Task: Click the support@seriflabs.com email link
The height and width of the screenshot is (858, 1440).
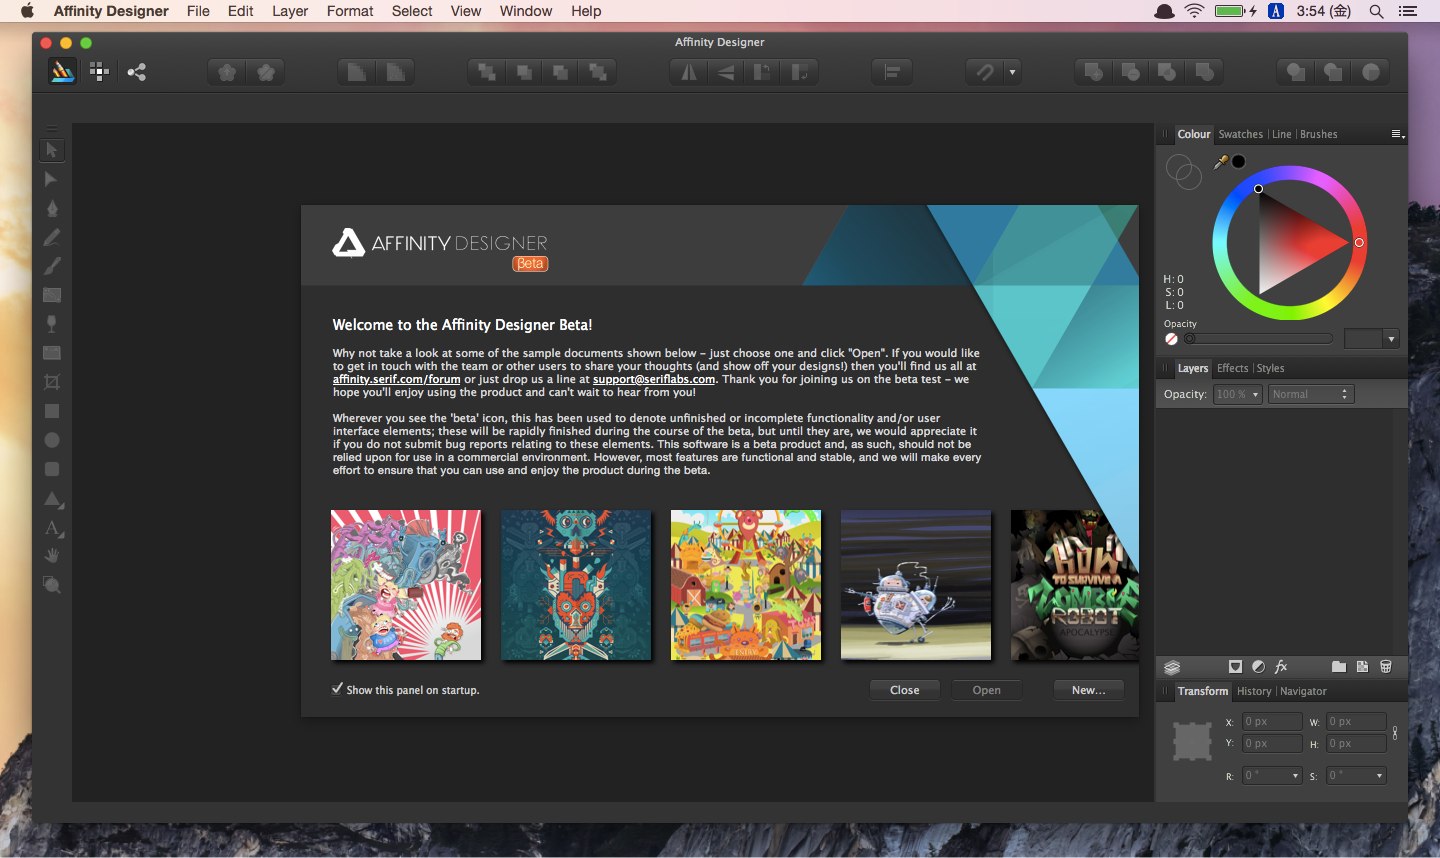Action: (x=654, y=379)
